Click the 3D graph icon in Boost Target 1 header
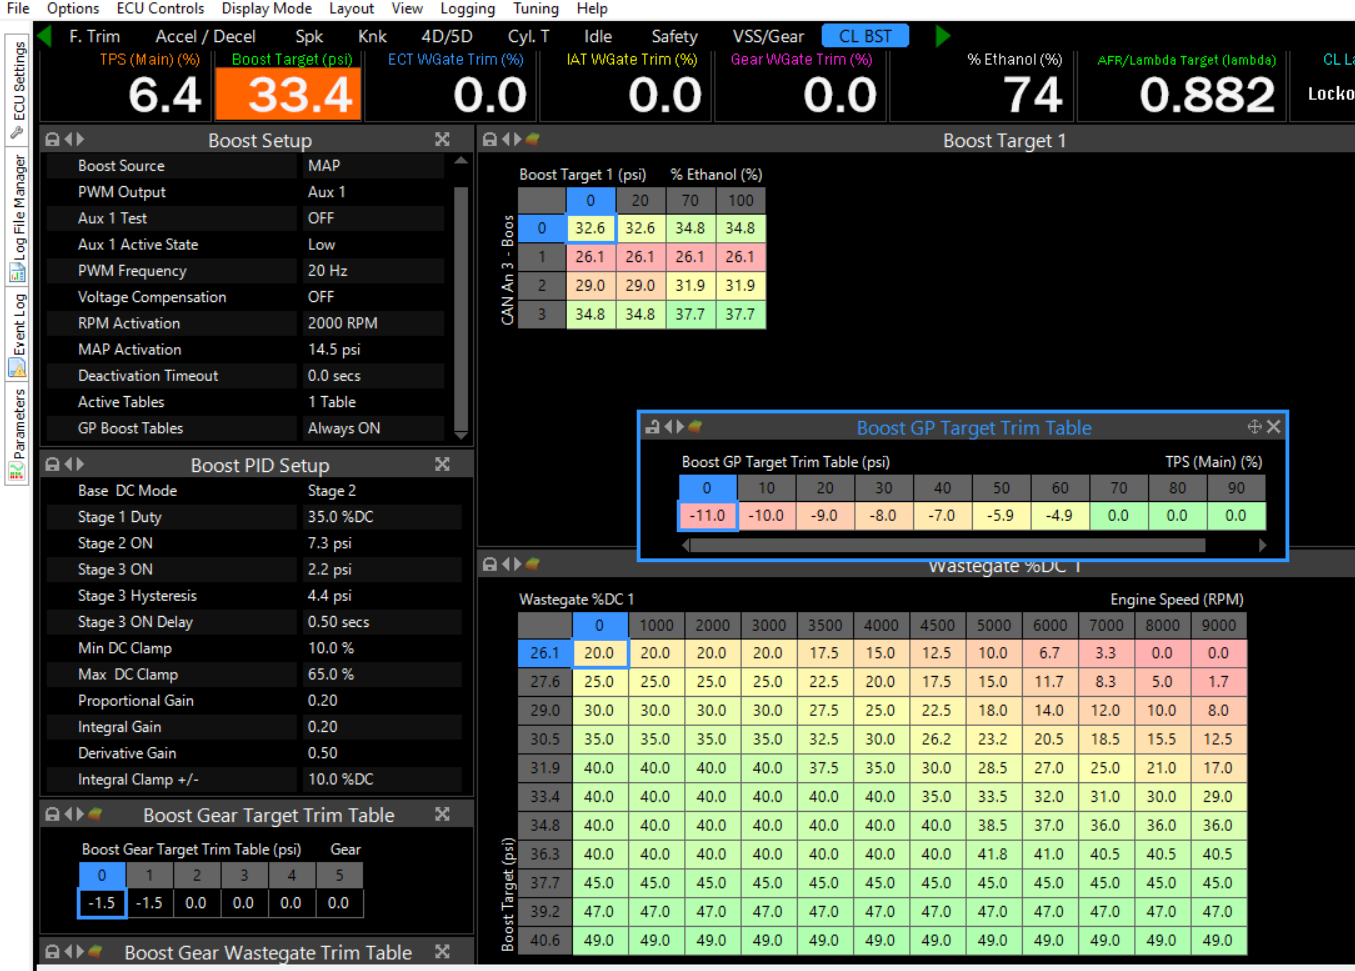The image size is (1355, 971). pos(533,140)
